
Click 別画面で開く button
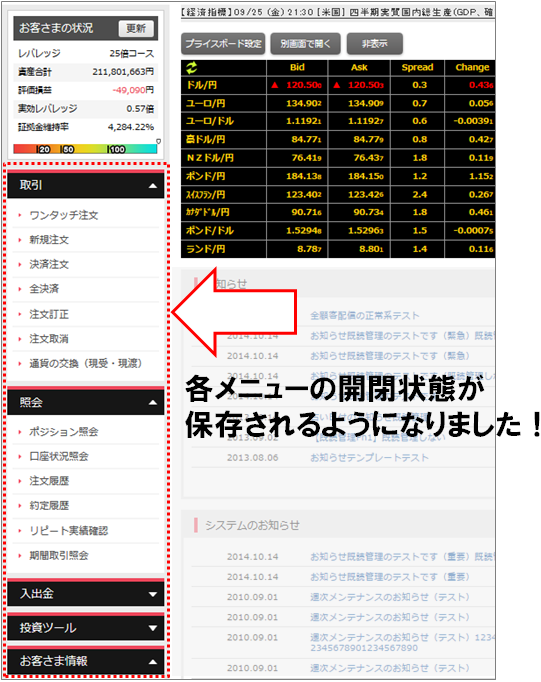(305, 43)
